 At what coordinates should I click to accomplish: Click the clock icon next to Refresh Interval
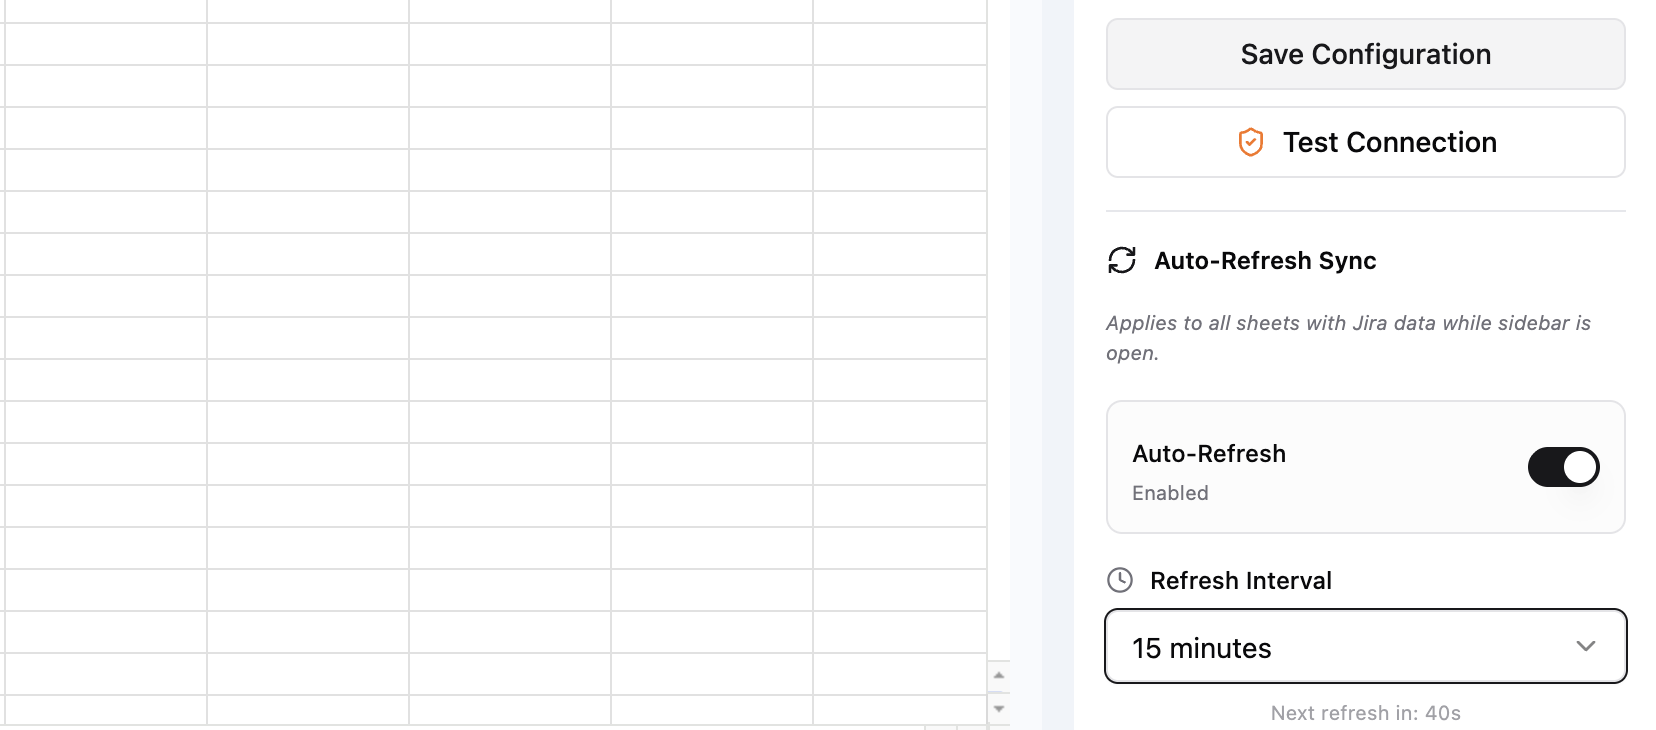coord(1120,579)
